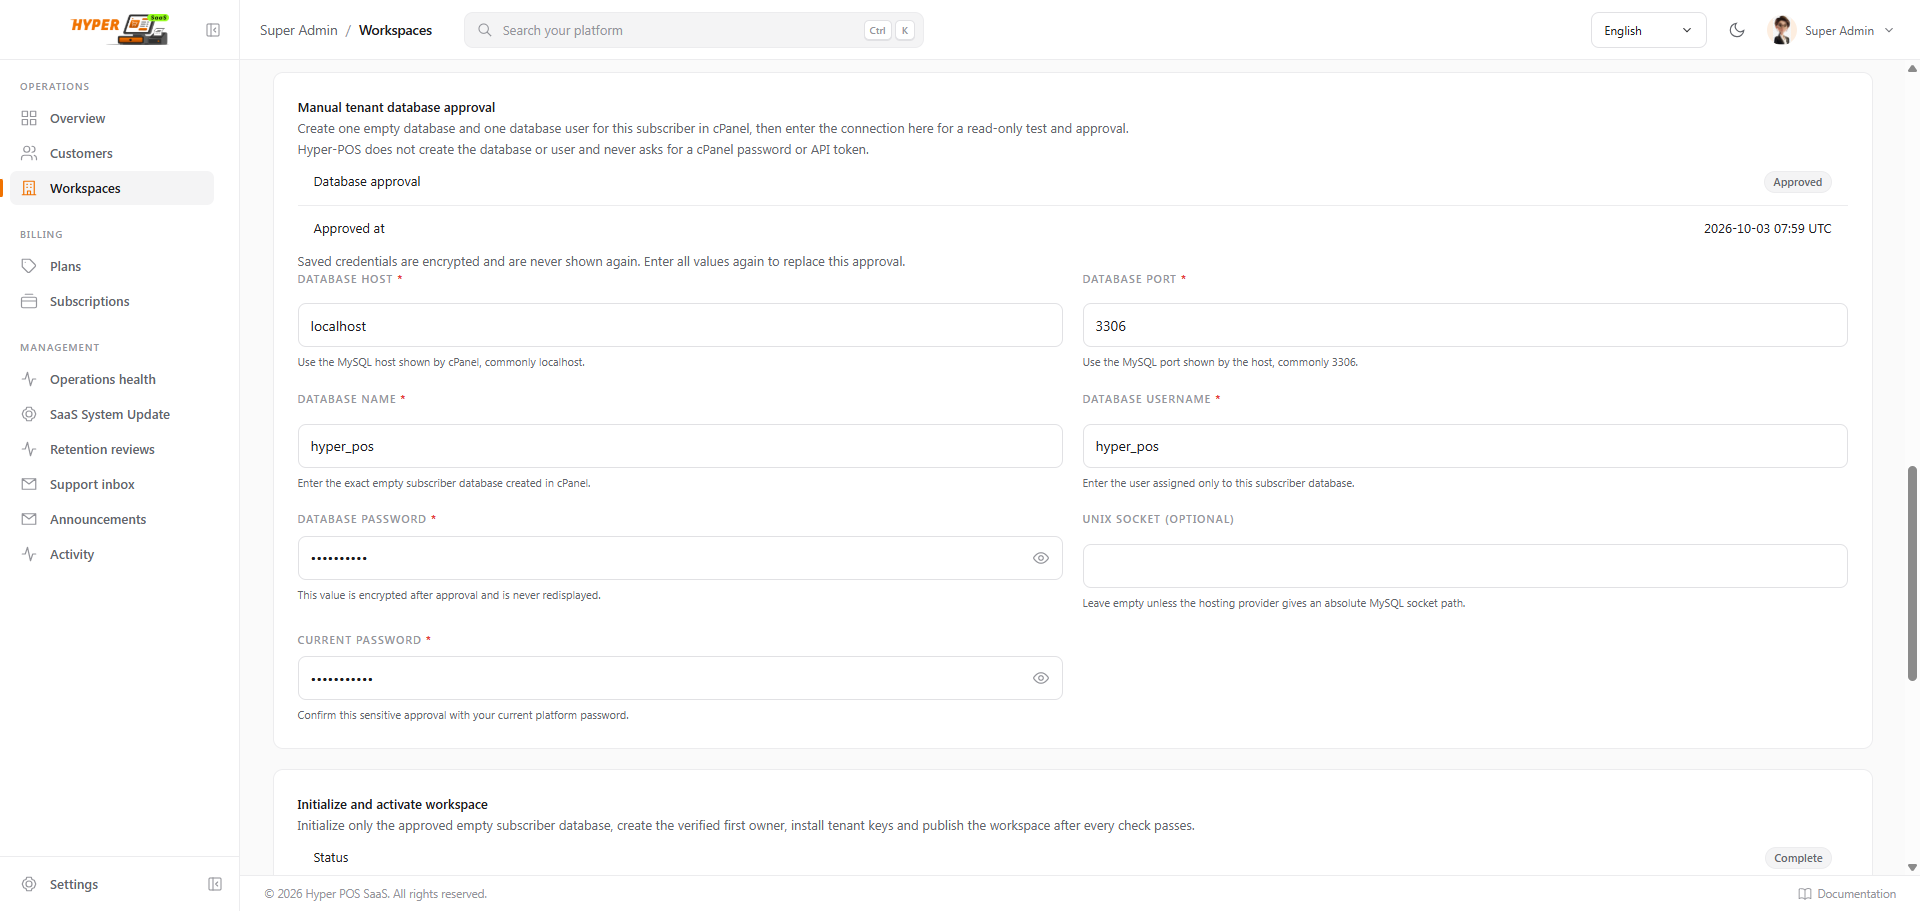Focus the Database Port field
This screenshot has width=1920, height=911.
(x=1465, y=325)
